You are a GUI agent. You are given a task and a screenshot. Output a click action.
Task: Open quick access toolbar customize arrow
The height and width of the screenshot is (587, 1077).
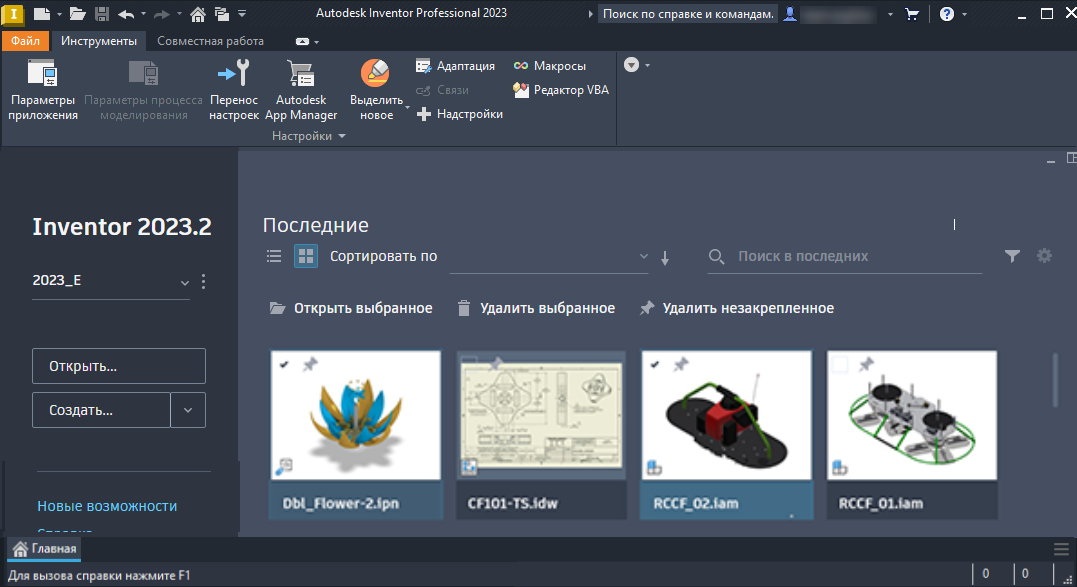(242, 14)
